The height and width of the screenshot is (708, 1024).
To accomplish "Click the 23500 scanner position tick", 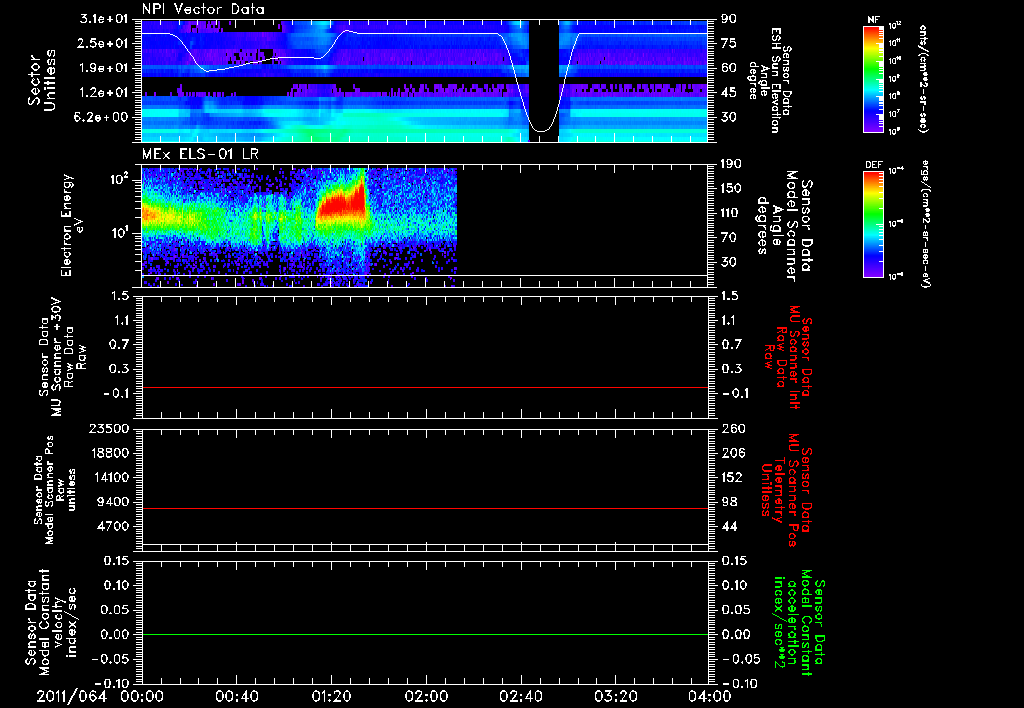I will pos(109,428).
